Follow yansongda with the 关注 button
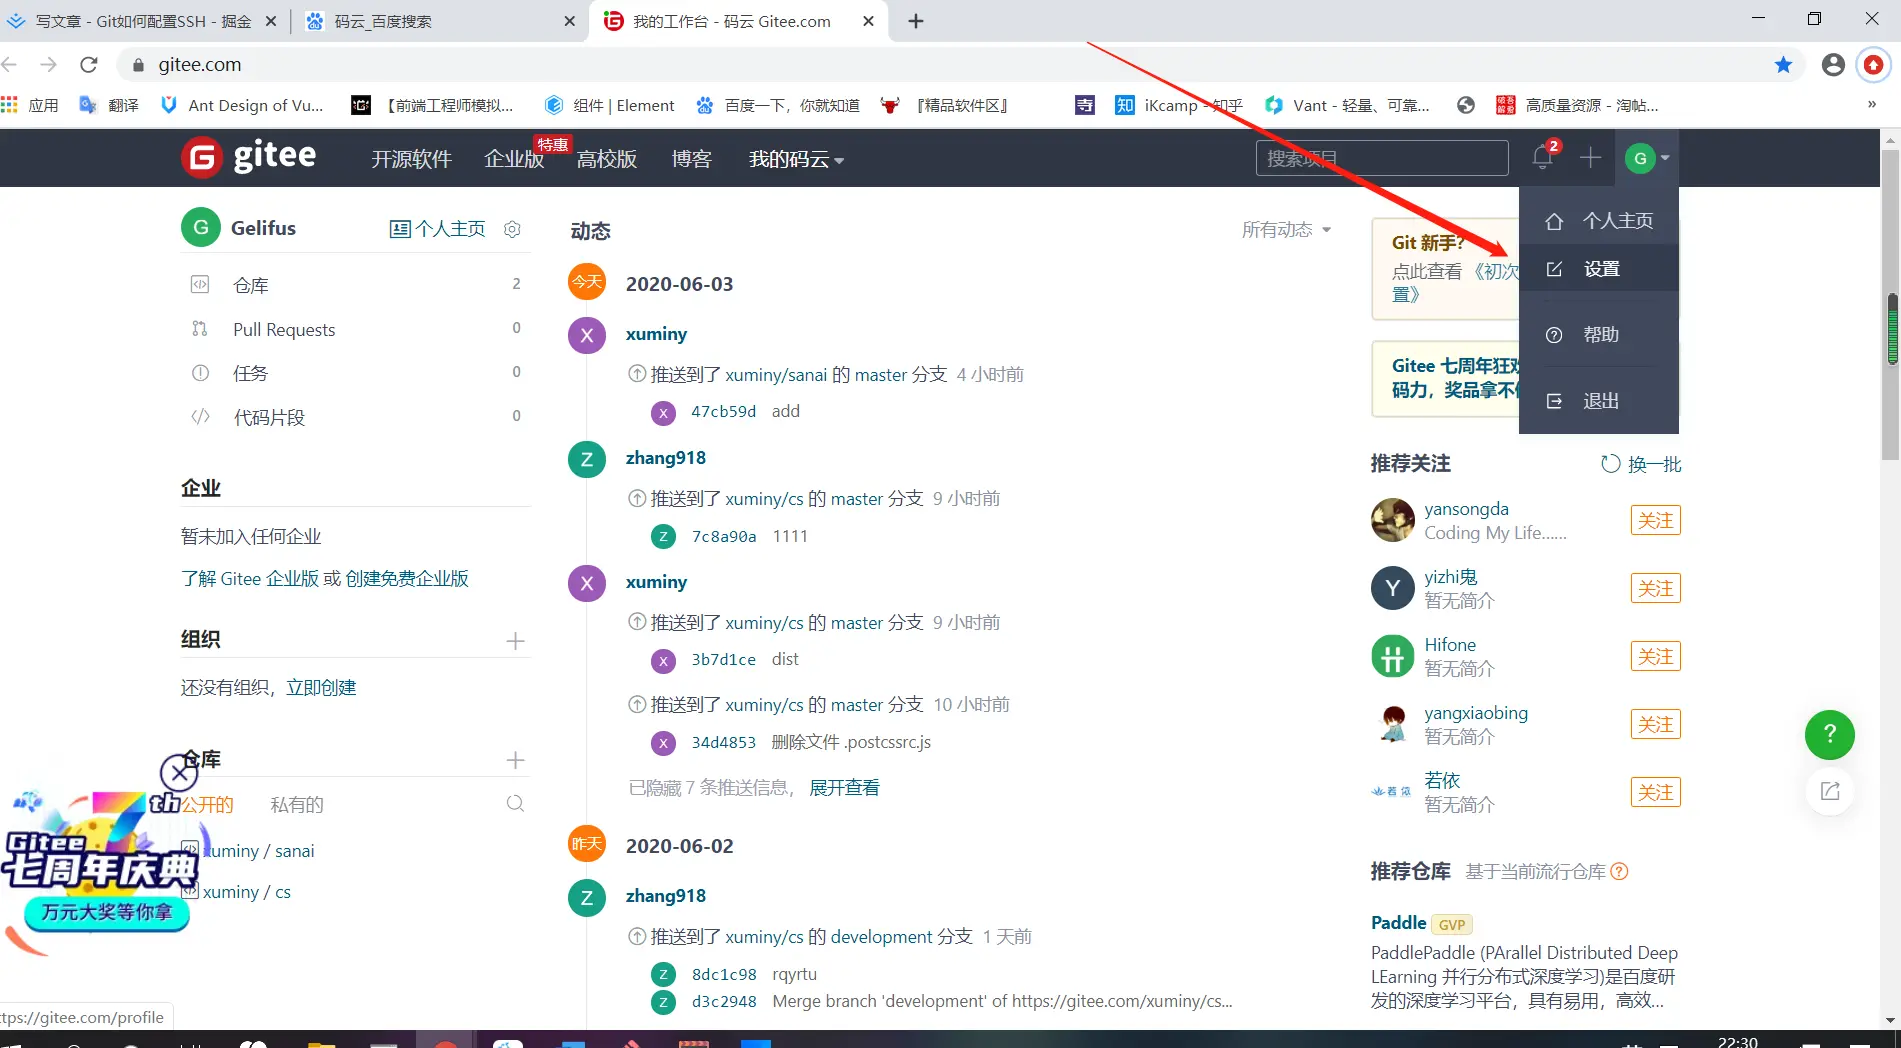The height and width of the screenshot is (1048, 1901). (1656, 520)
